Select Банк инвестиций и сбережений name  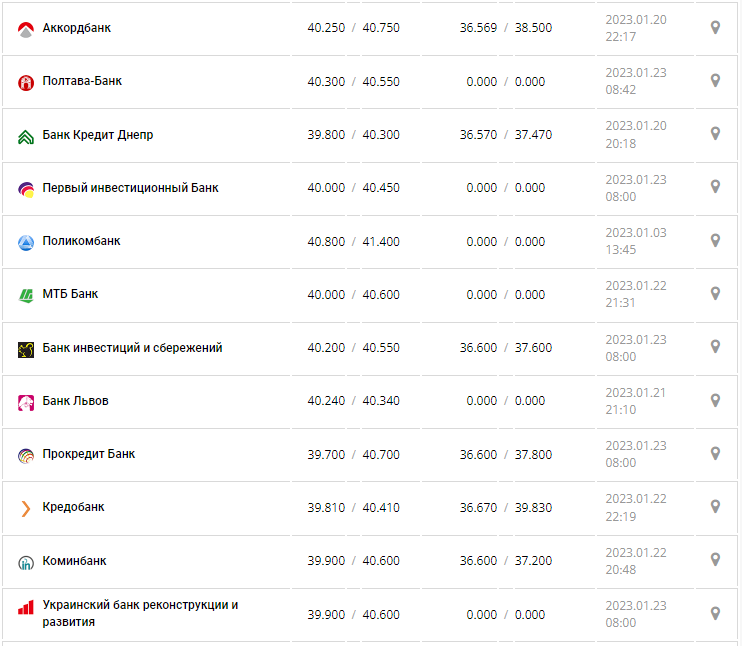point(132,348)
